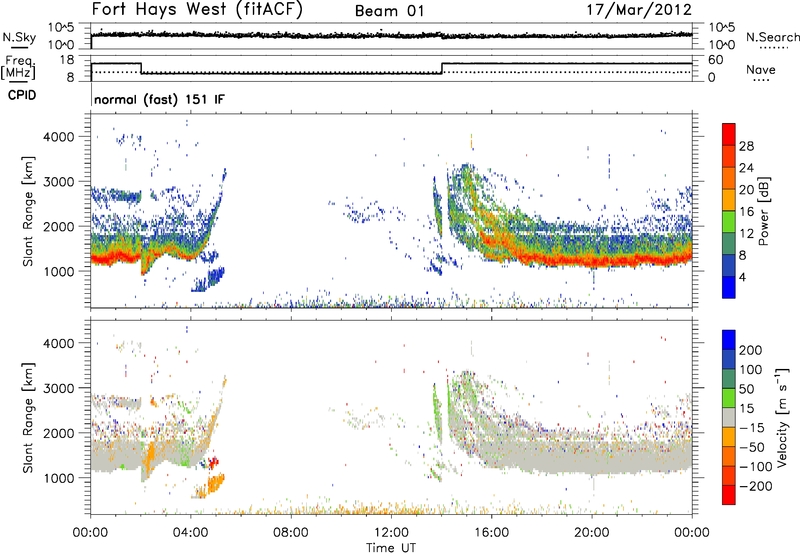800x554 pixels.
Task: Click the "normal (fast) 151 IF" mode text
Action: [159, 99]
